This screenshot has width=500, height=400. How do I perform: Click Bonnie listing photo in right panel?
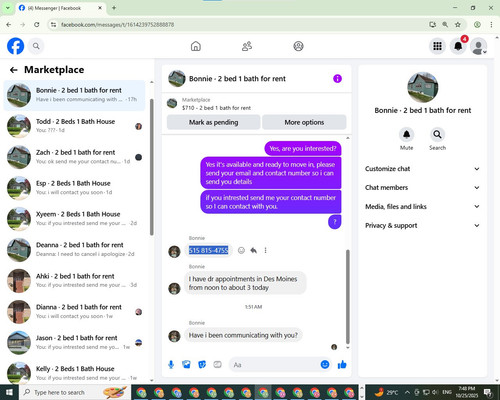coord(423,87)
